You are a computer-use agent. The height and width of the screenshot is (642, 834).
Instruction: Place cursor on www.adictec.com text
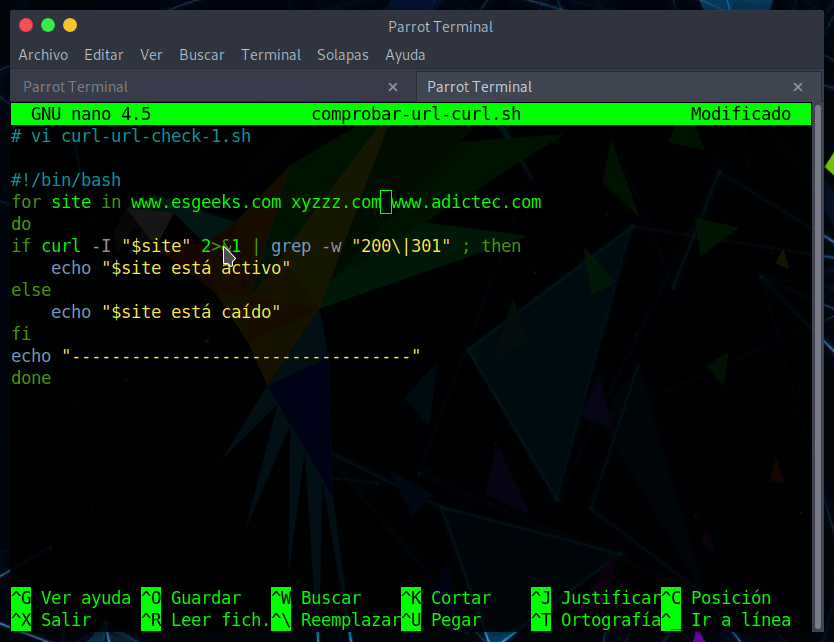point(466,202)
